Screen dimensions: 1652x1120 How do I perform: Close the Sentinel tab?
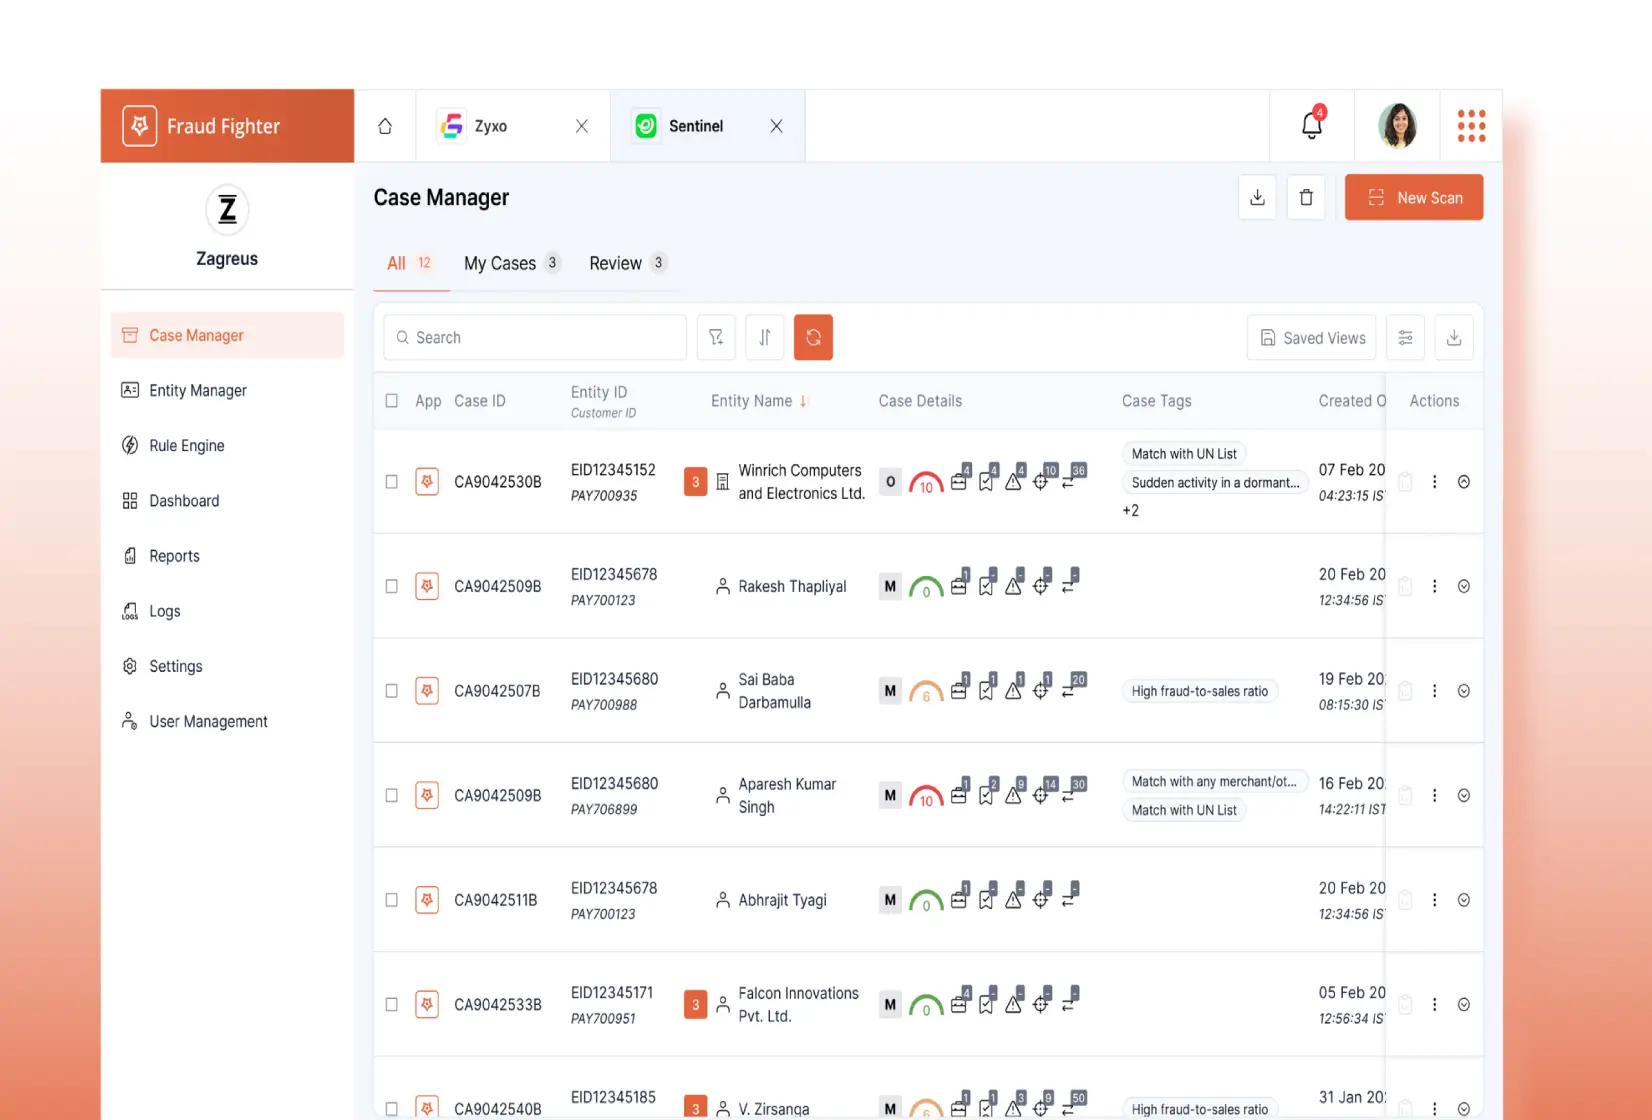point(776,126)
